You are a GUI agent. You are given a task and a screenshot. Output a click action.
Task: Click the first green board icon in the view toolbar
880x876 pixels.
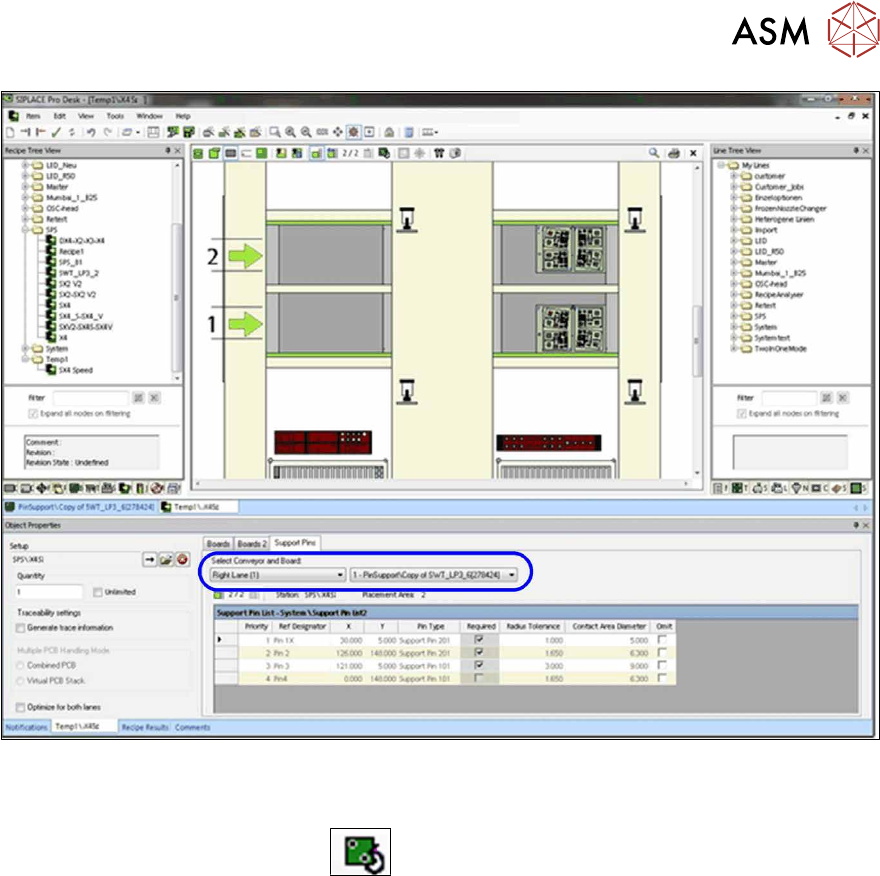tap(198, 153)
